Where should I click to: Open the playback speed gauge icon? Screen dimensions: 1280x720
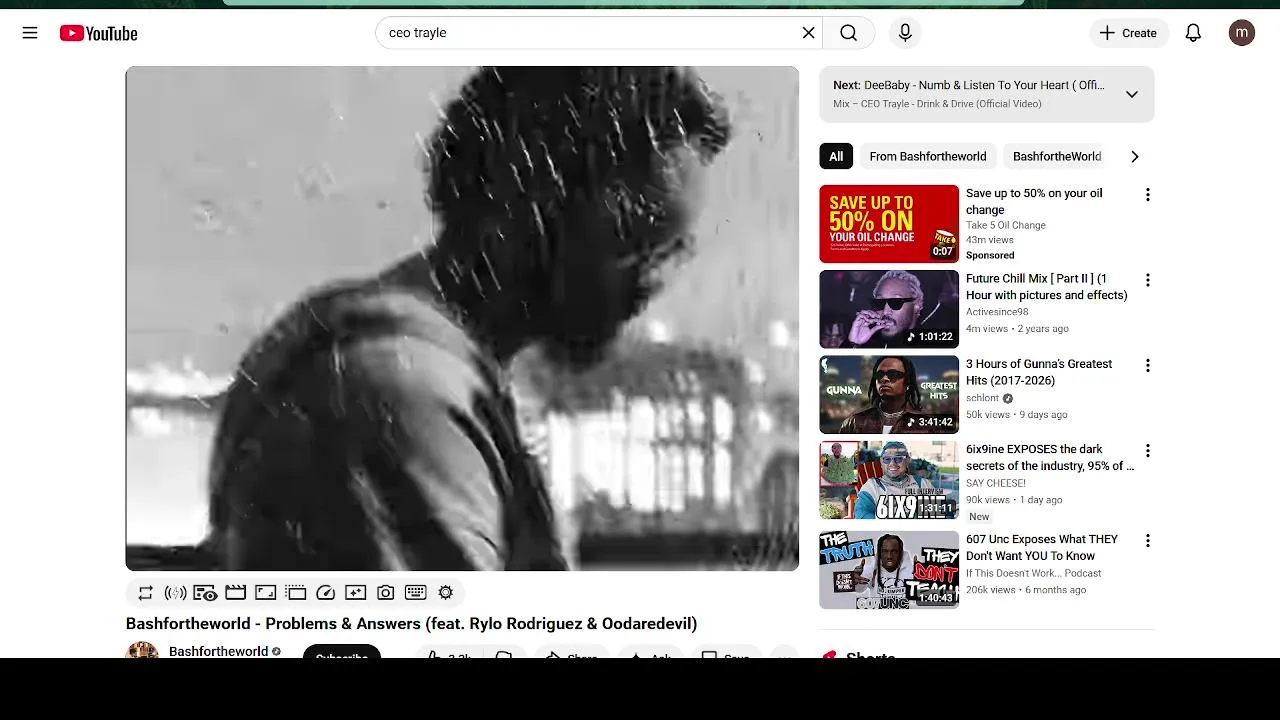tap(325, 593)
